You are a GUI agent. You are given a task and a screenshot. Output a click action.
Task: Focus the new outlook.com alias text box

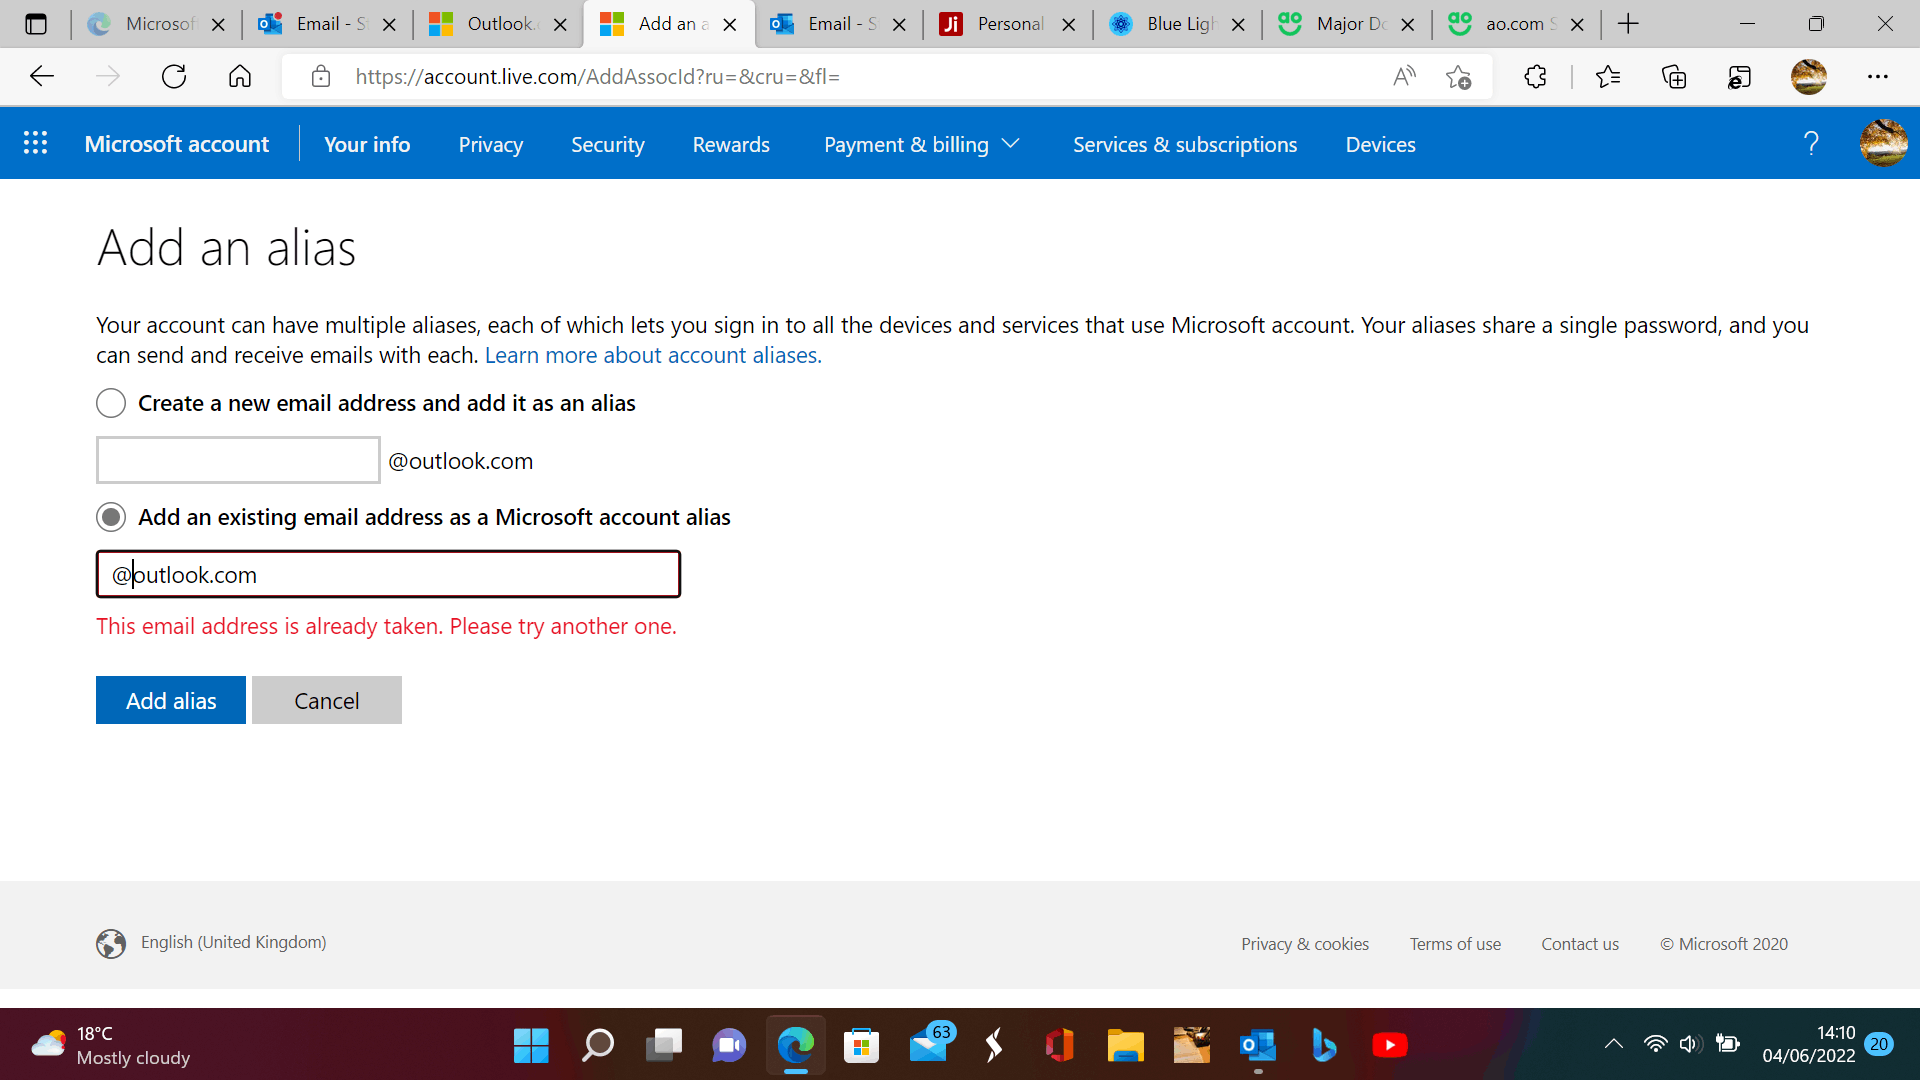(238, 460)
